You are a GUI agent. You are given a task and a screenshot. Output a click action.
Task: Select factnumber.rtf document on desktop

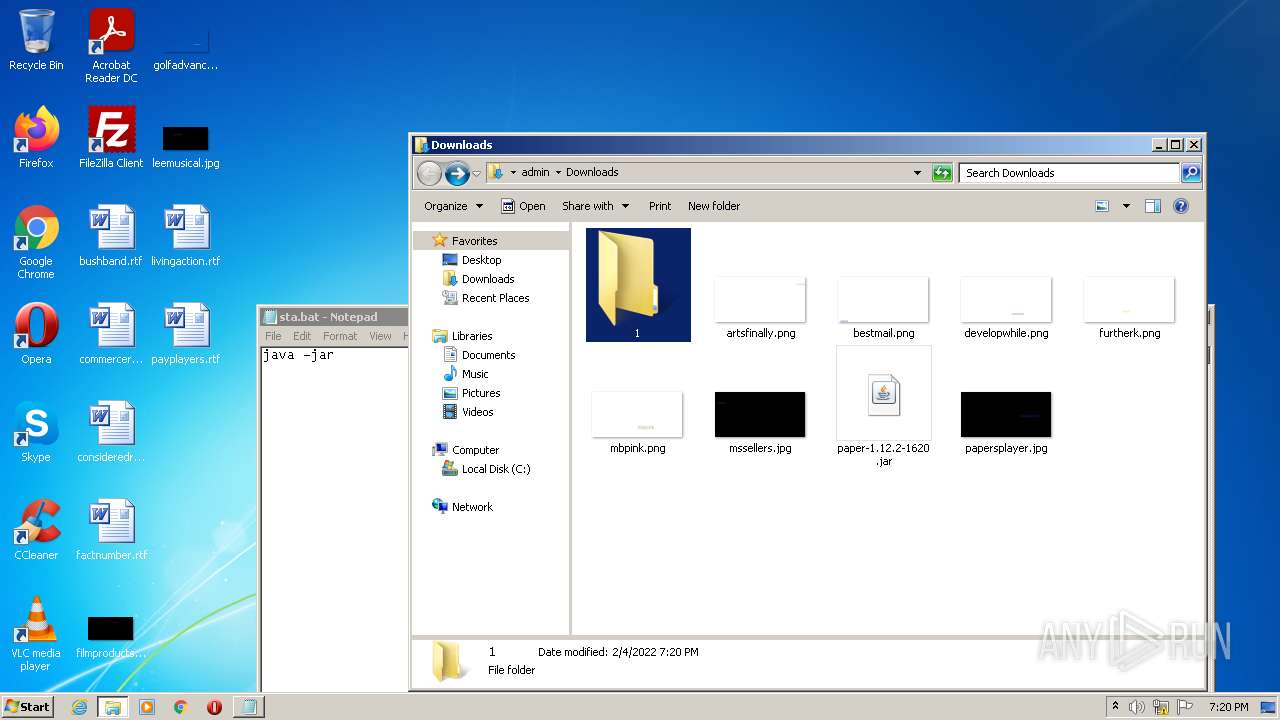coord(111,530)
